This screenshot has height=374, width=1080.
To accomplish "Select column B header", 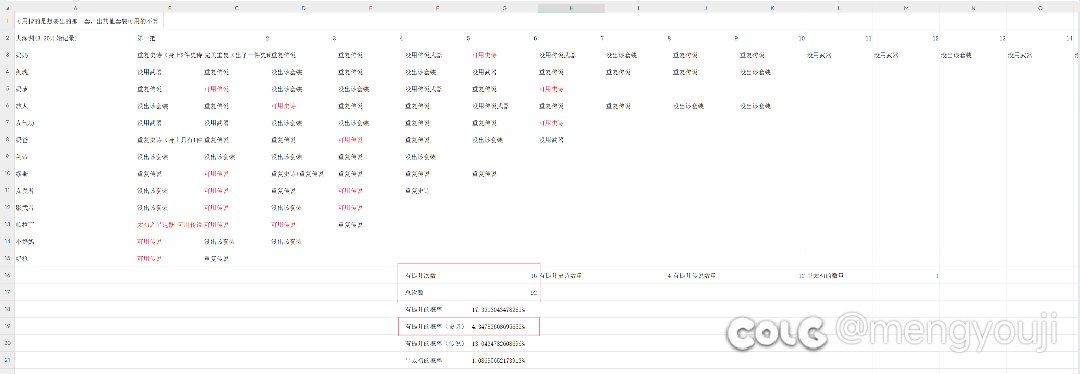I will pyautogui.click(x=169, y=8).
